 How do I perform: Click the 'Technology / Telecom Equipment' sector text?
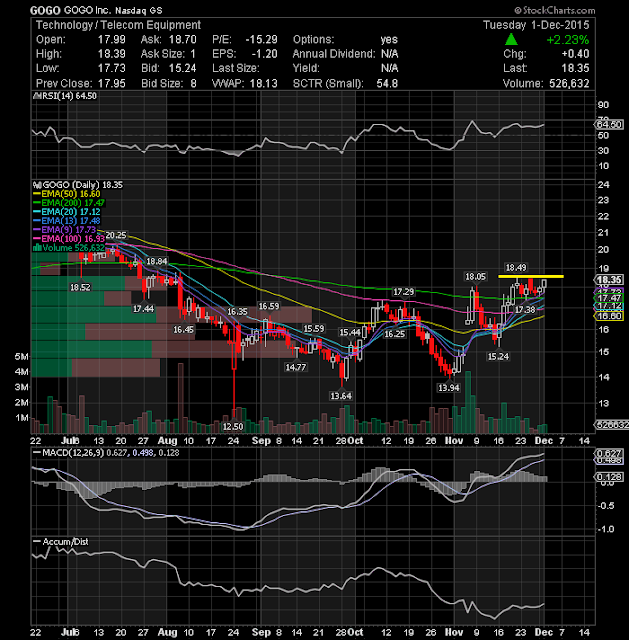[x=118, y=25]
